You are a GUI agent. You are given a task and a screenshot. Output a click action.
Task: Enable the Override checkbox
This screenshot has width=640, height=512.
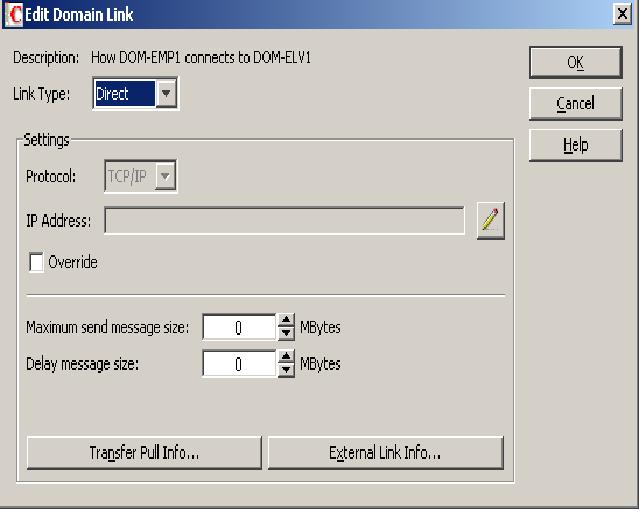point(36,262)
